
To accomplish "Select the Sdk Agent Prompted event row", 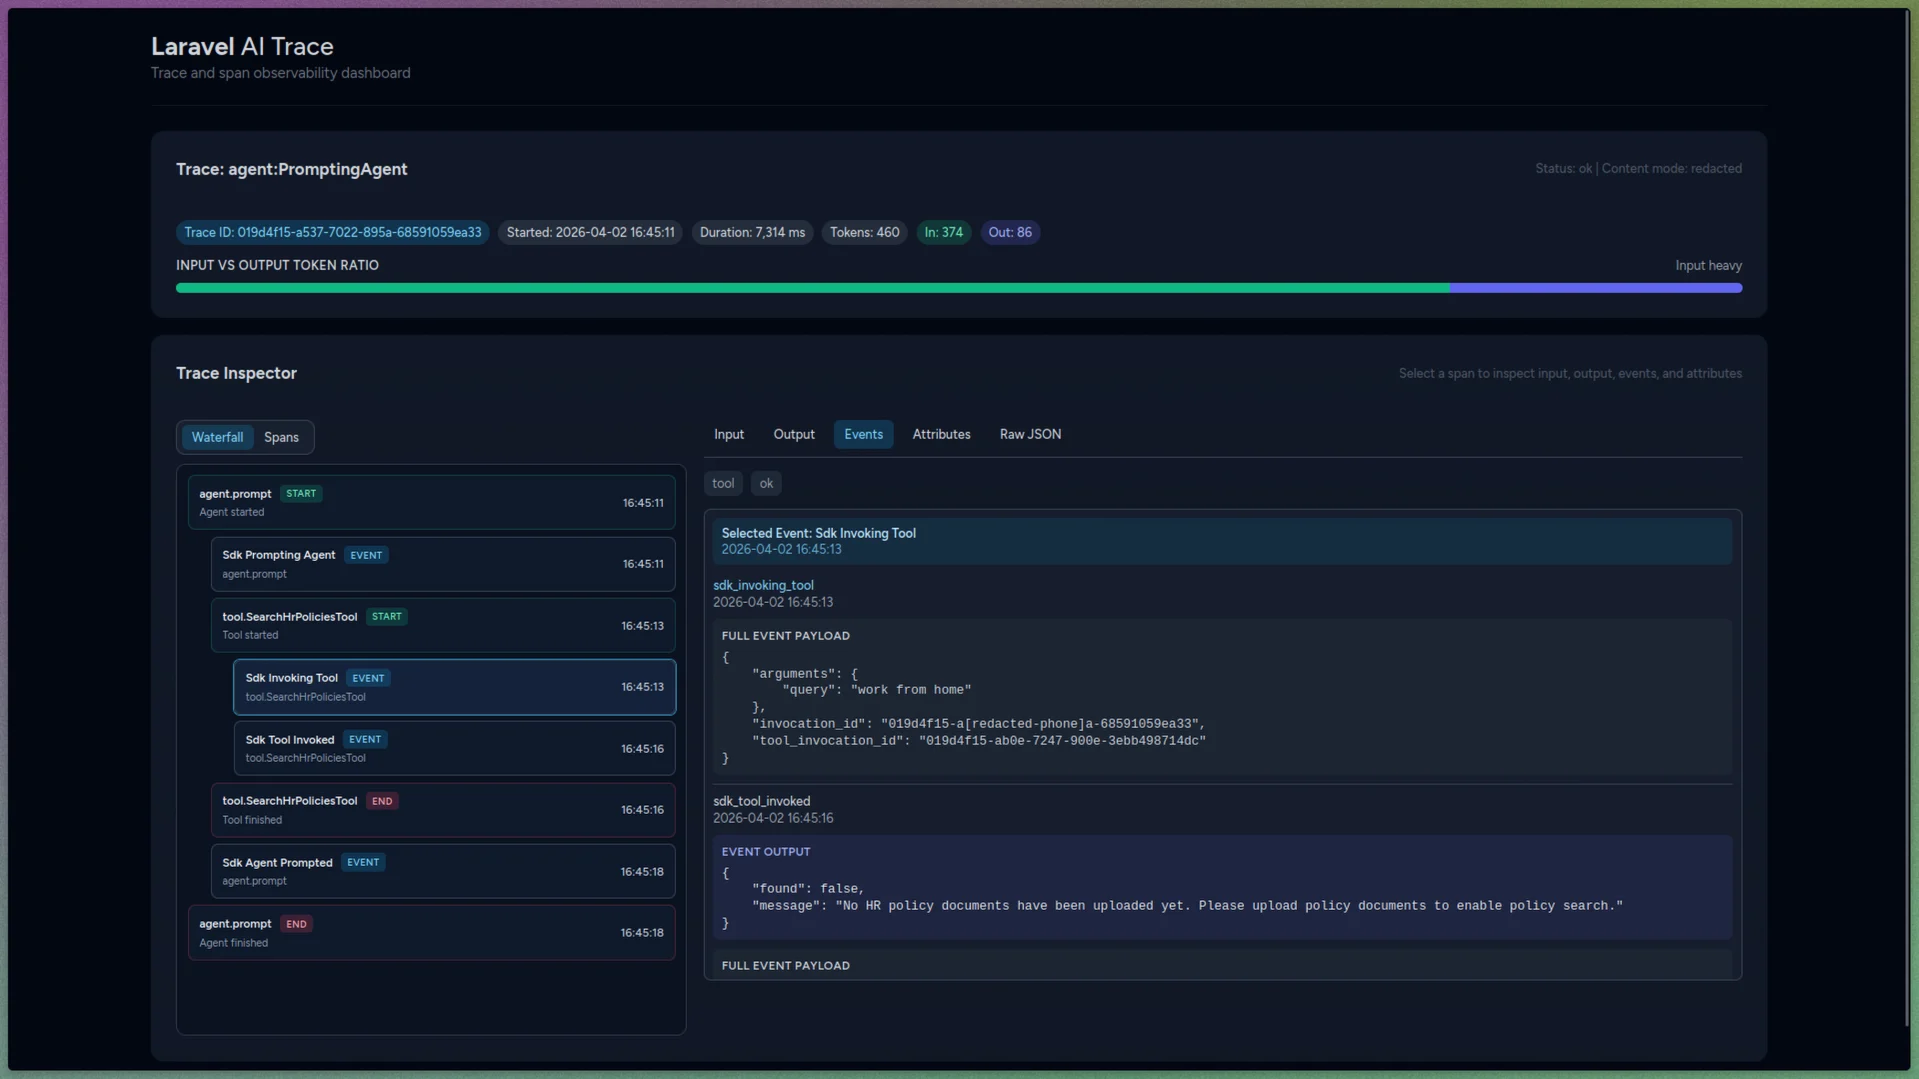I will click(443, 871).
